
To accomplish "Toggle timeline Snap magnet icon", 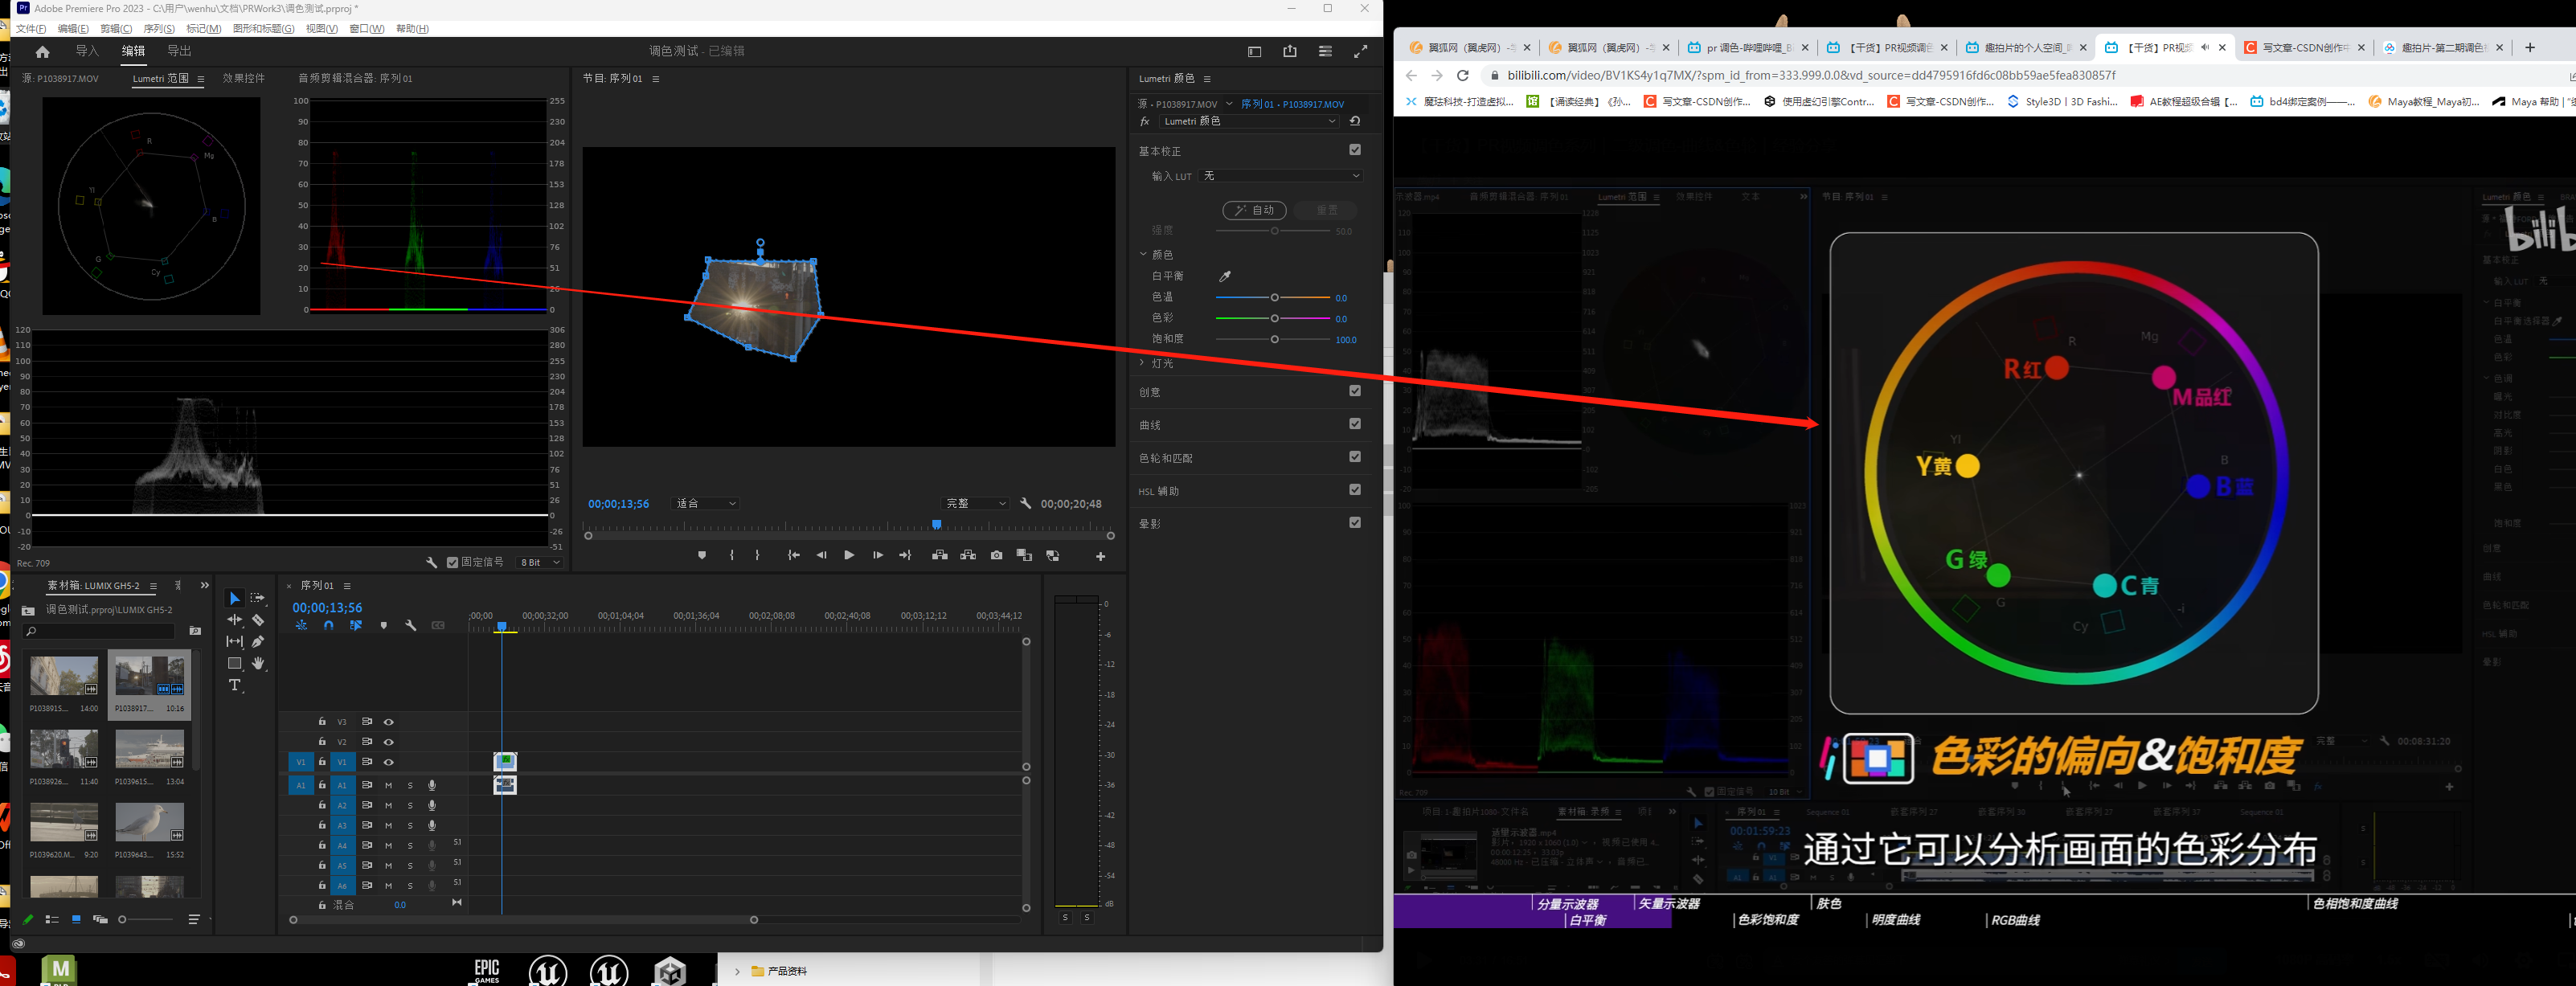I will [328, 625].
